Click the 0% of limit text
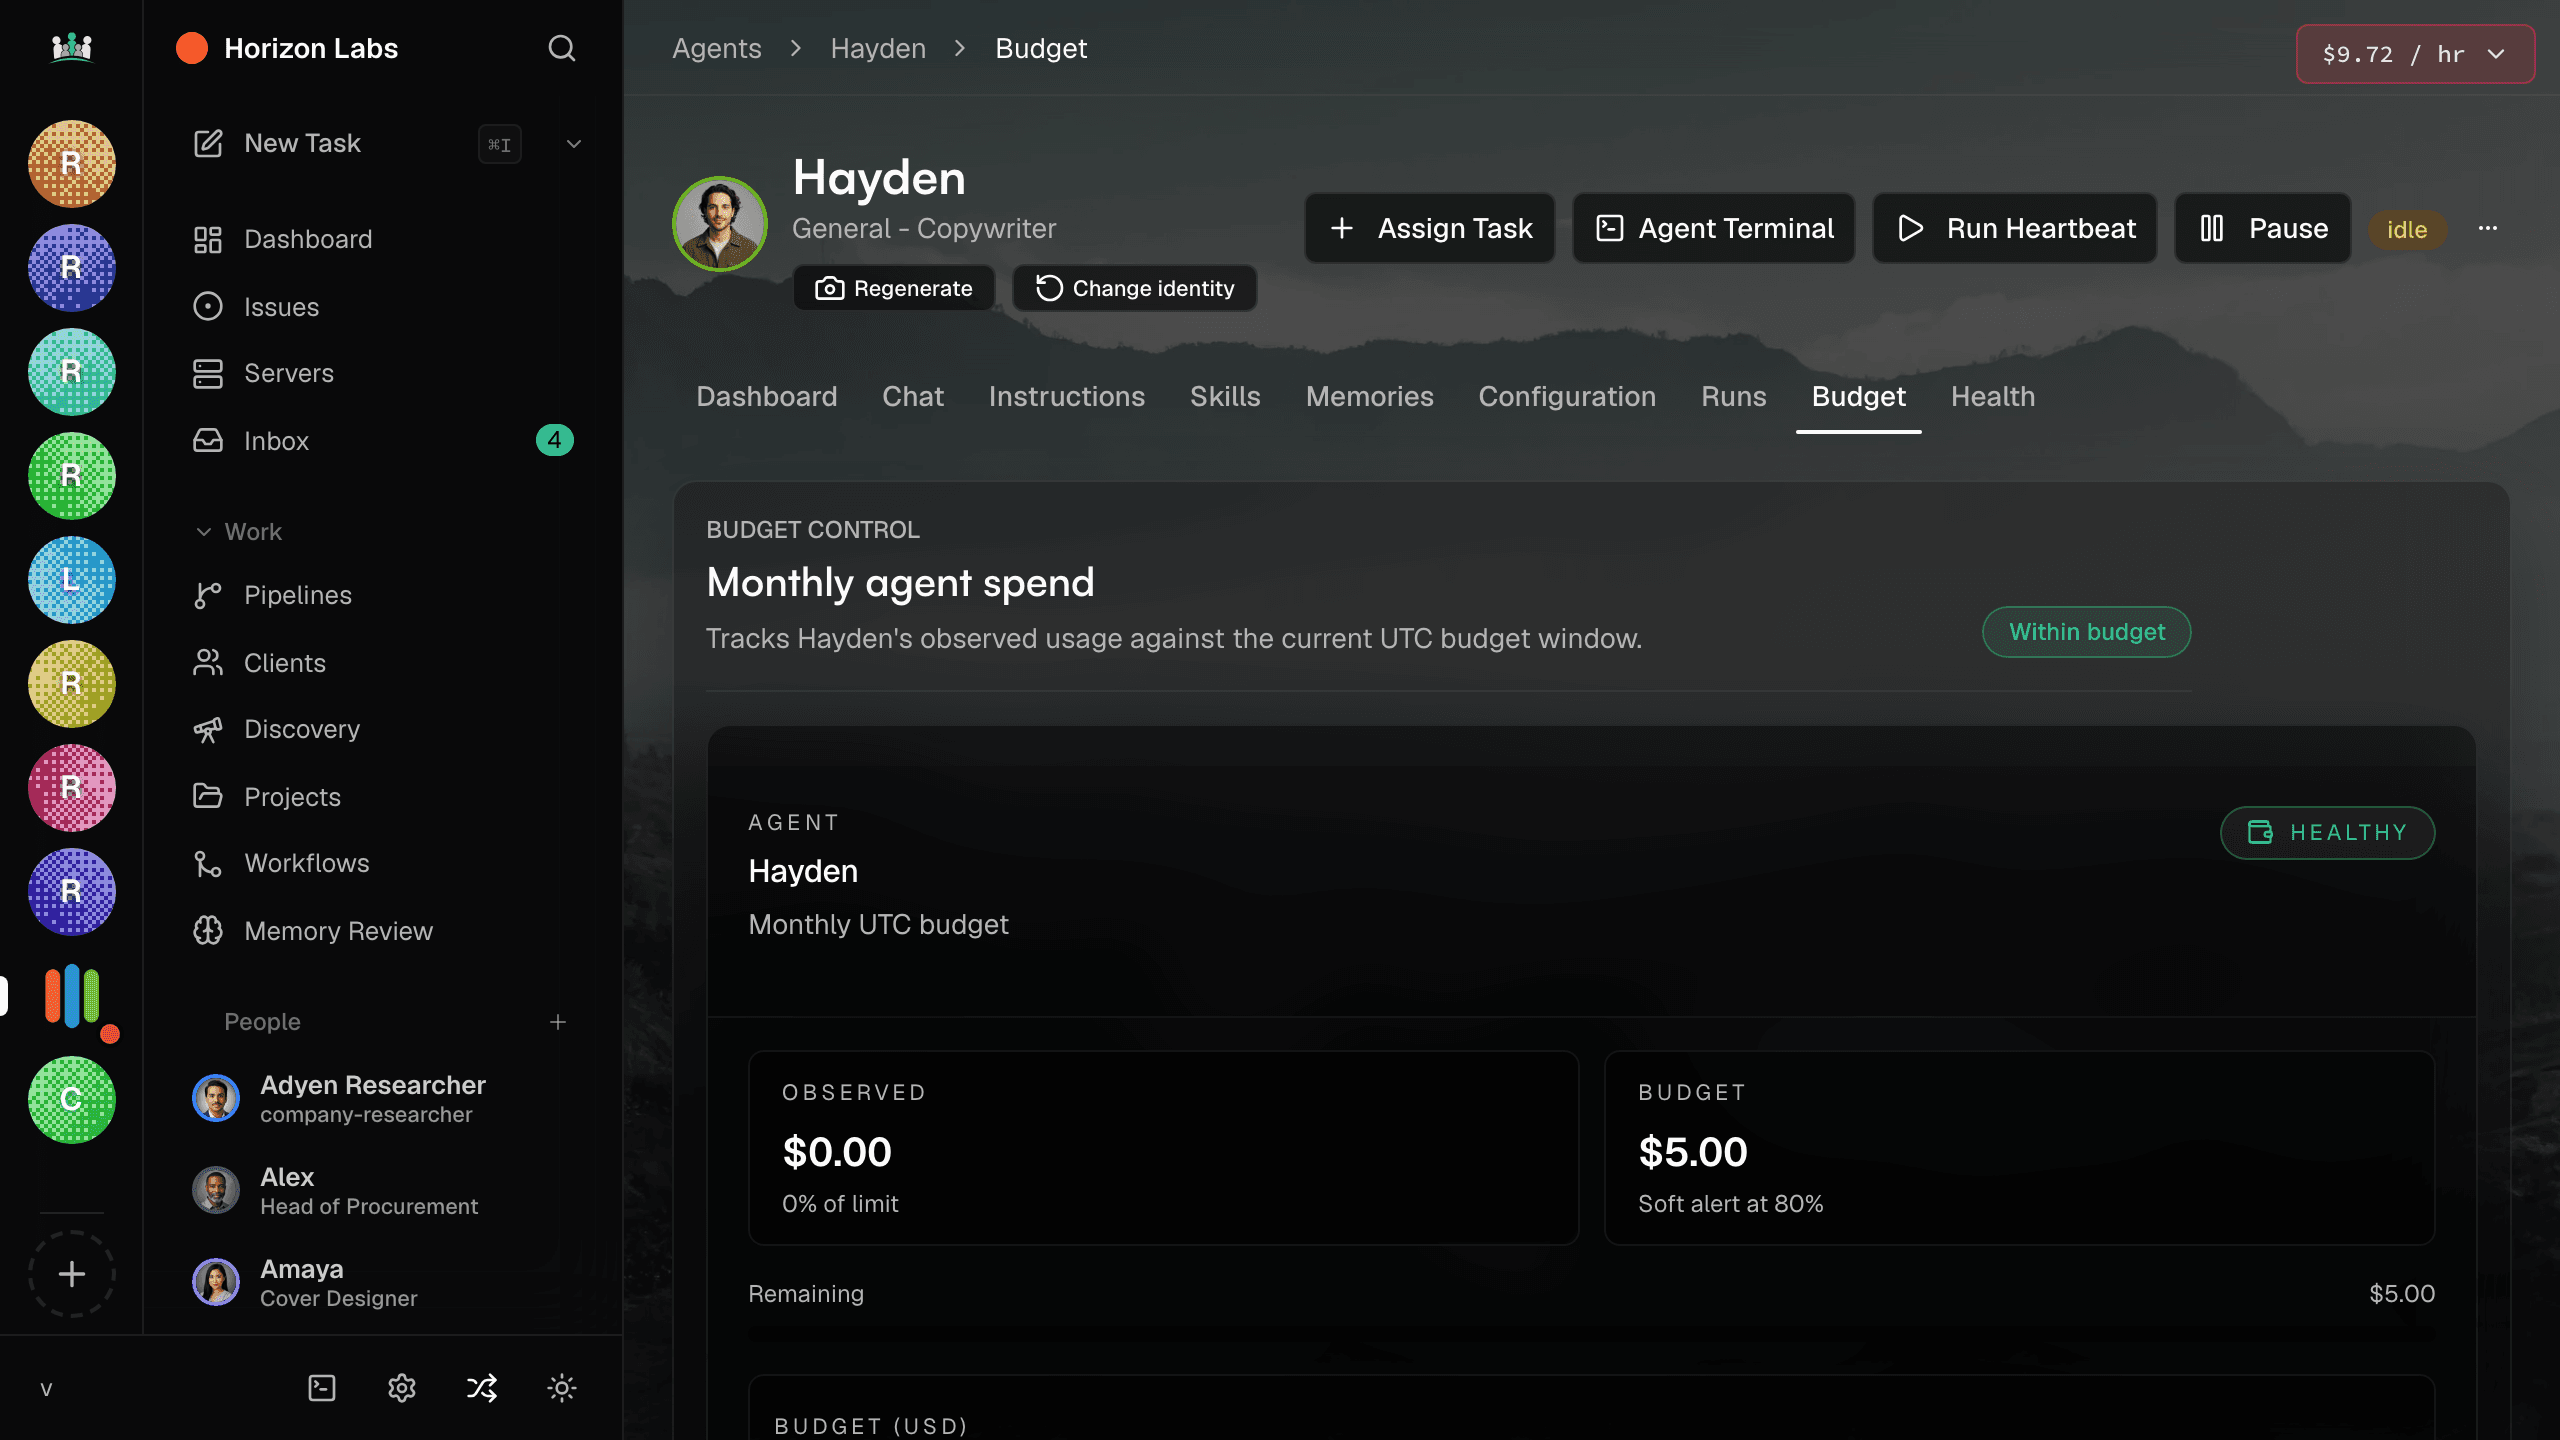The image size is (2560, 1440). pos(840,1204)
